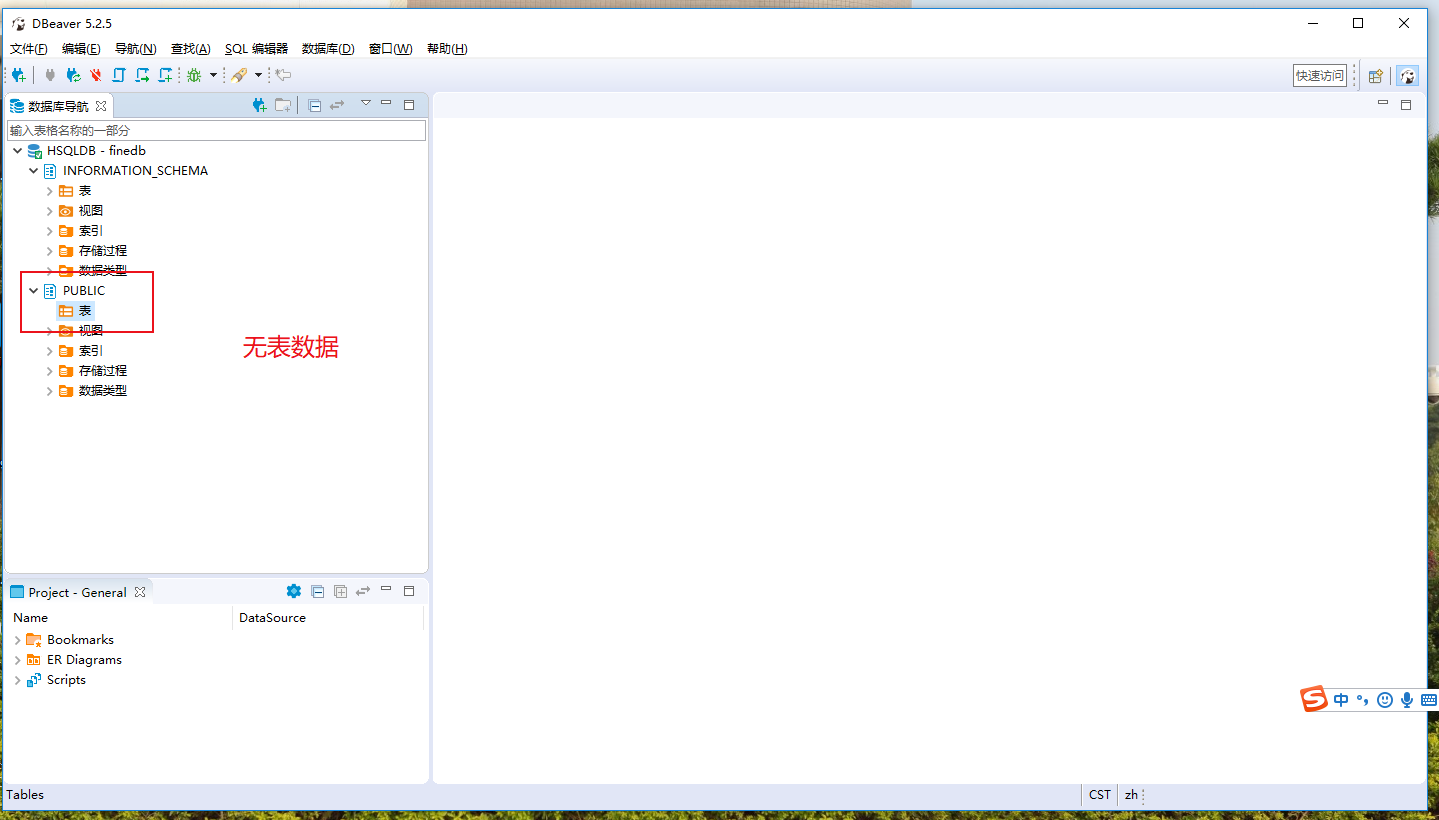This screenshot has height=820, width=1439.
Task: Click the green Debug bug icon
Action: pos(194,75)
